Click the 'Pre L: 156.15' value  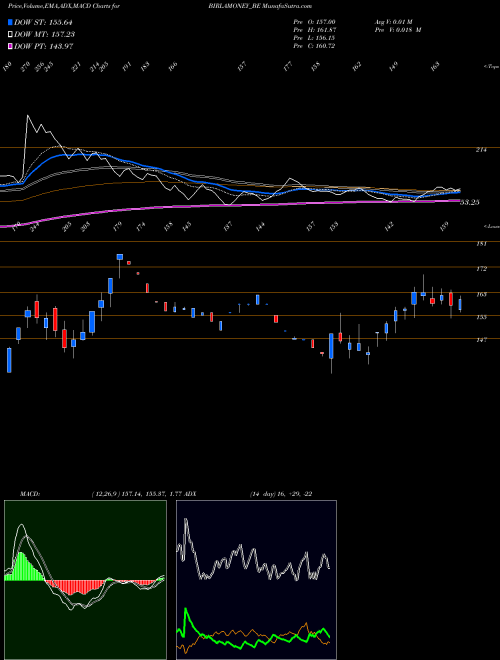(x=314, y=38)
